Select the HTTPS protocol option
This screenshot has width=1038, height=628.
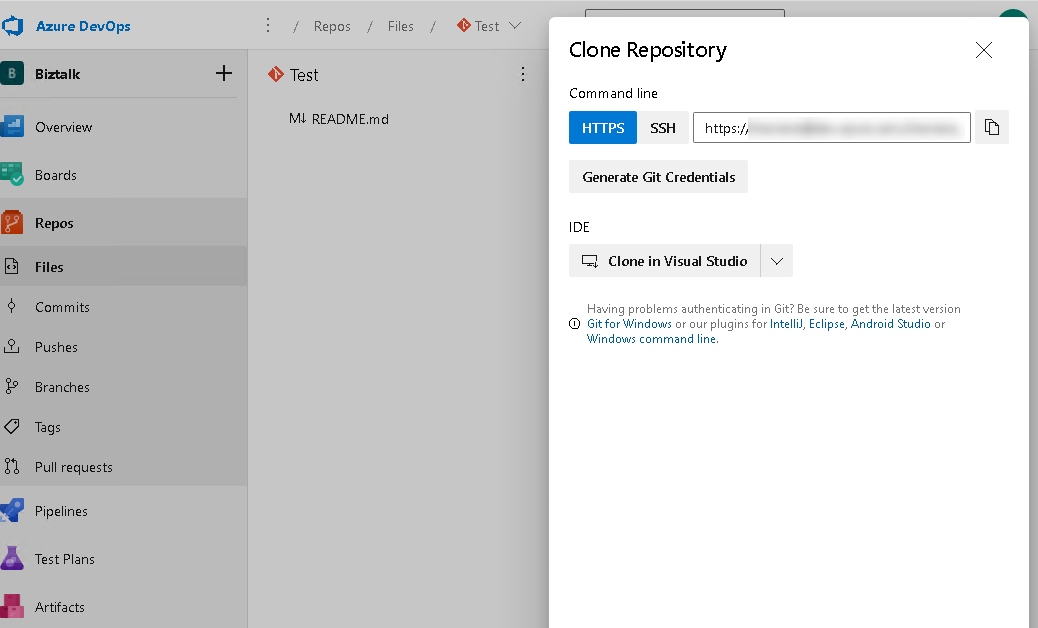602,128
